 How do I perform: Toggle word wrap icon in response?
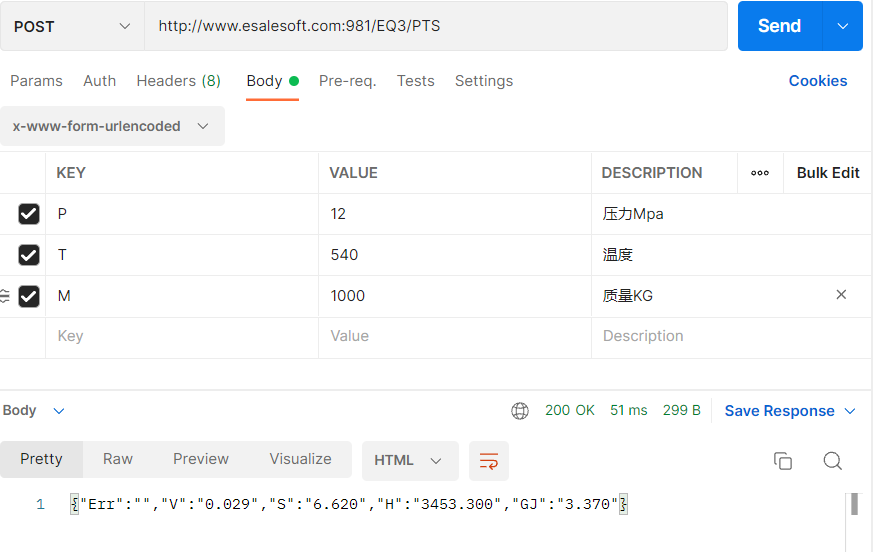click(489, 461)
